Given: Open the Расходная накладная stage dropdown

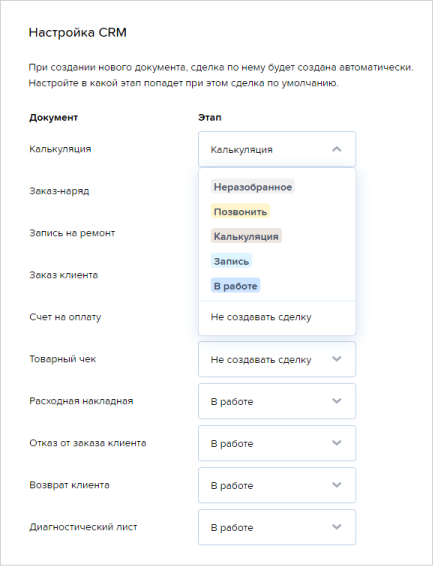Looking at the screenshot, I should click(277, 401).
